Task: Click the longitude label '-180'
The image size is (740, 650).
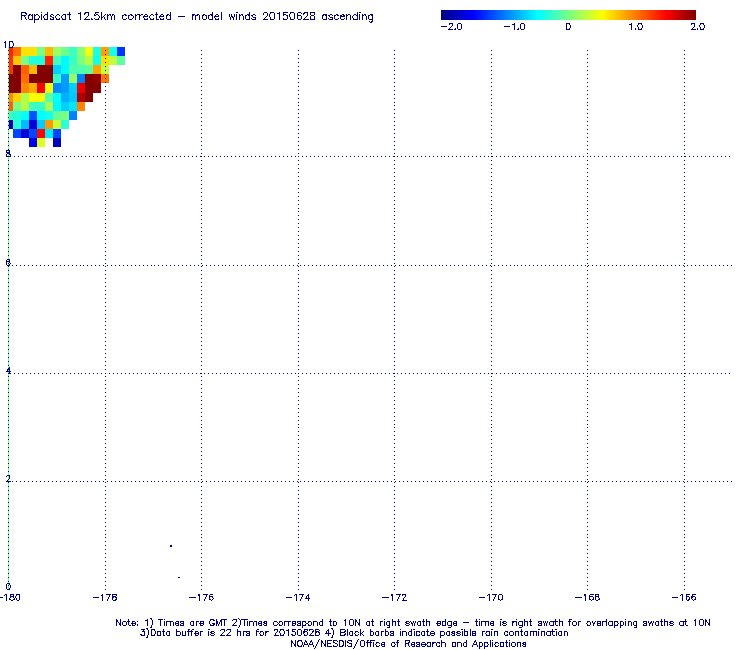Action: (x=10, y=598)
